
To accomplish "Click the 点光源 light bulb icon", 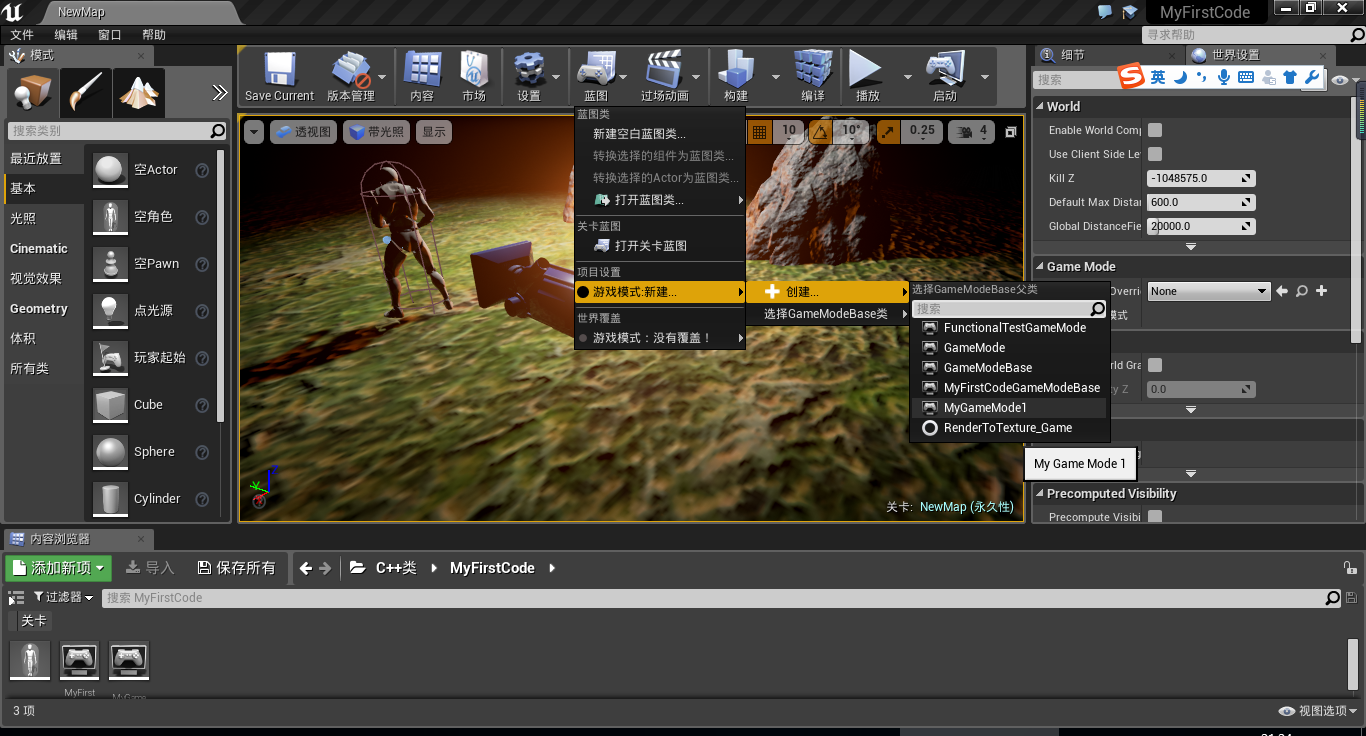I will point(110,311).
